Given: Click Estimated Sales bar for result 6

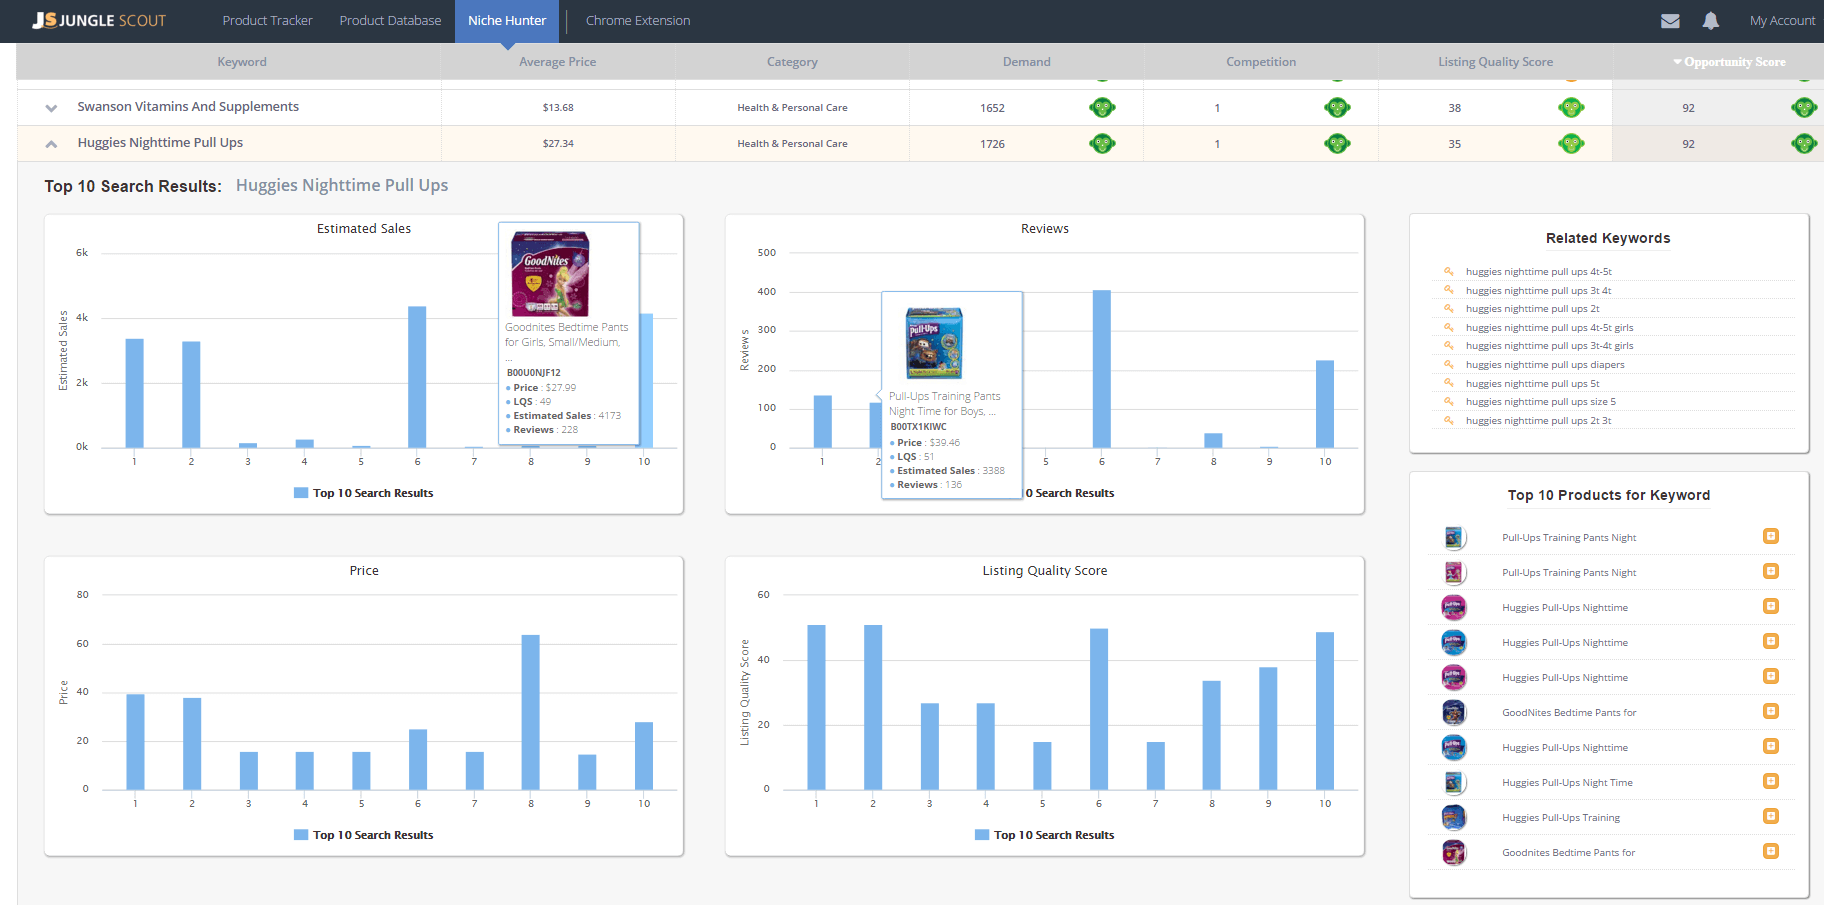Looking at the screenshot, I should click(x=417, y=377).
